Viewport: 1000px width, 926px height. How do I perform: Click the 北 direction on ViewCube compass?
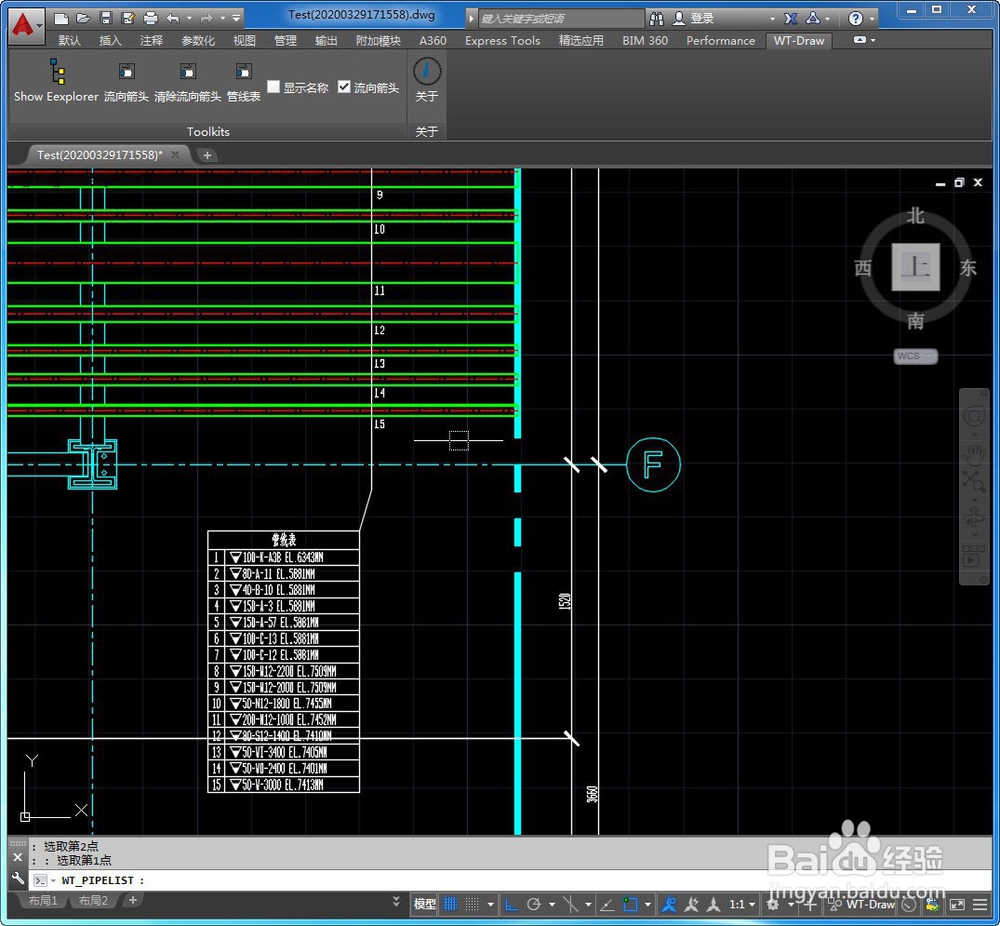coord(916,216)
